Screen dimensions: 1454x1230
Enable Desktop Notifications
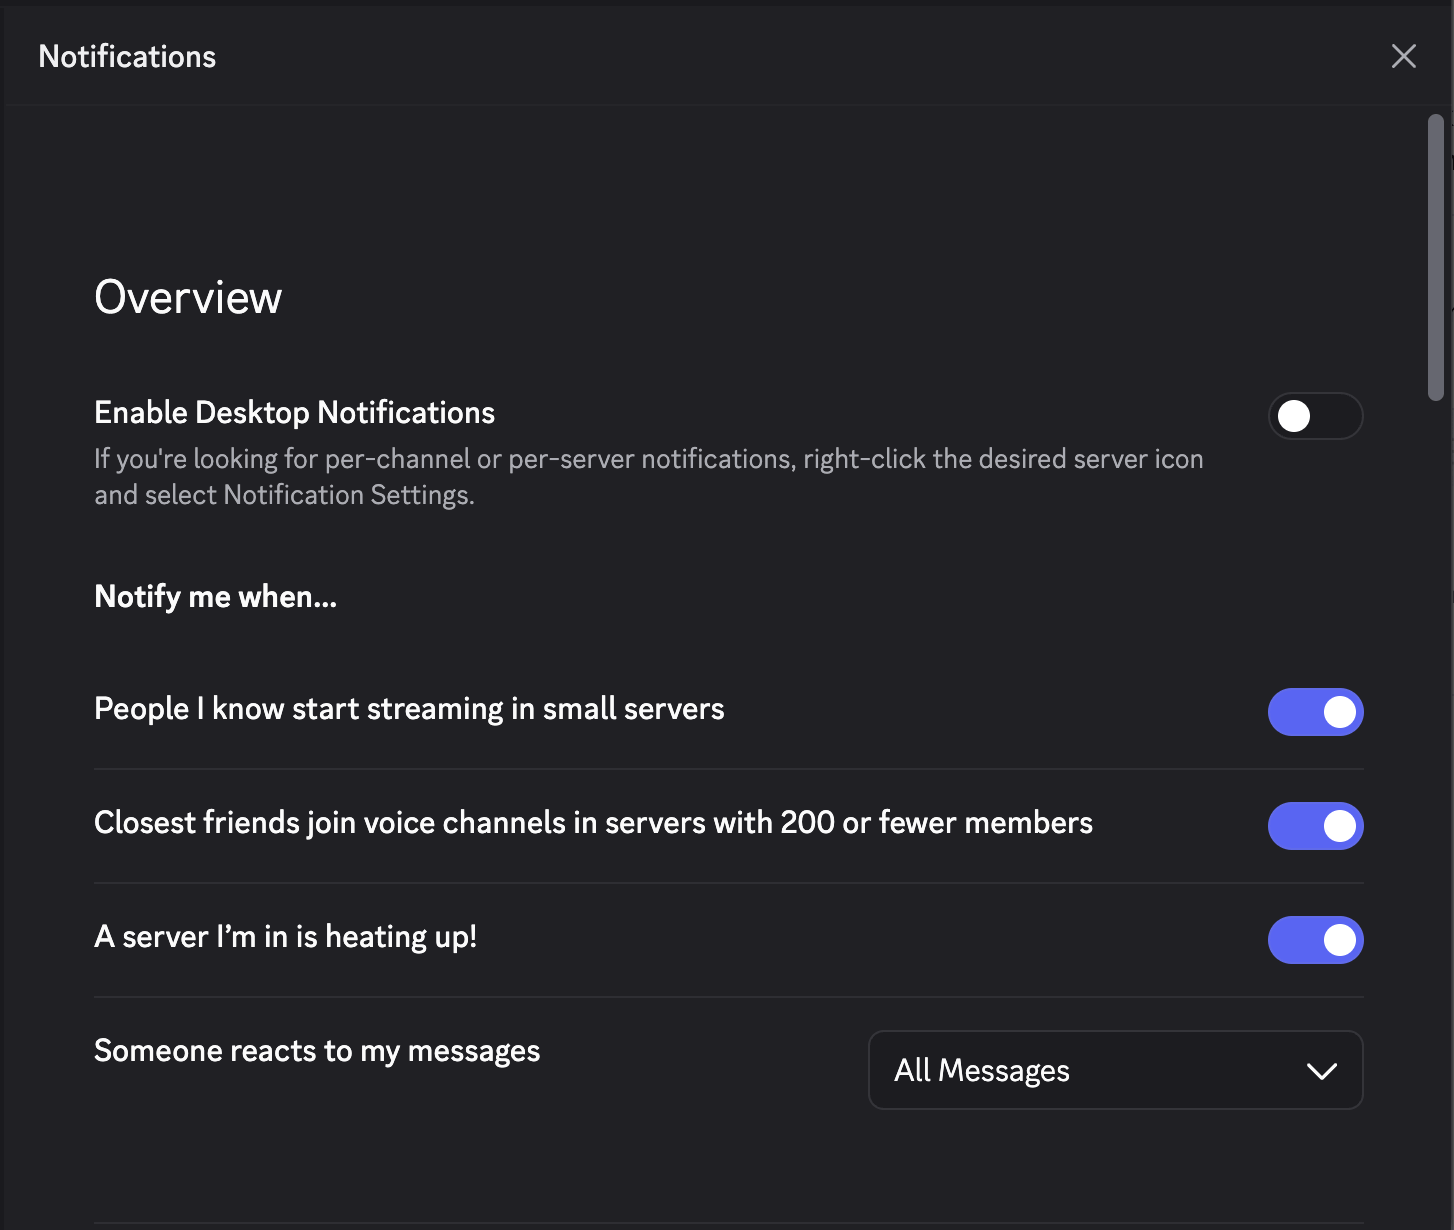(x=1315, y=416)
